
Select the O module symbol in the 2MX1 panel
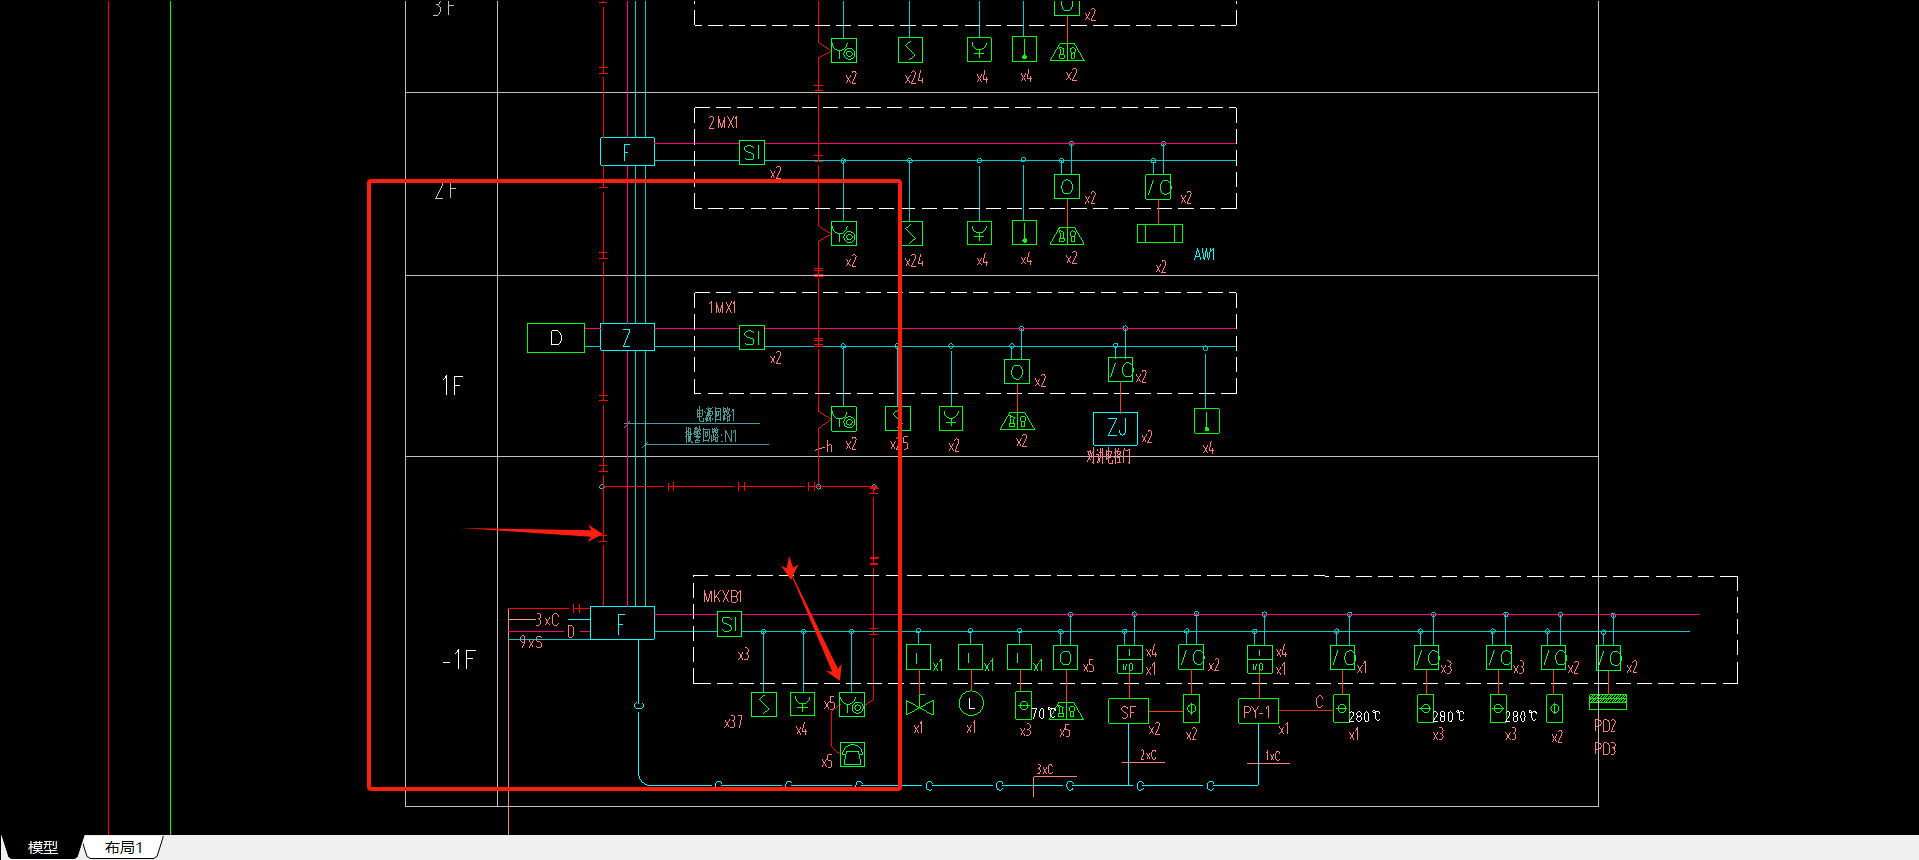tap(1067, 186)
